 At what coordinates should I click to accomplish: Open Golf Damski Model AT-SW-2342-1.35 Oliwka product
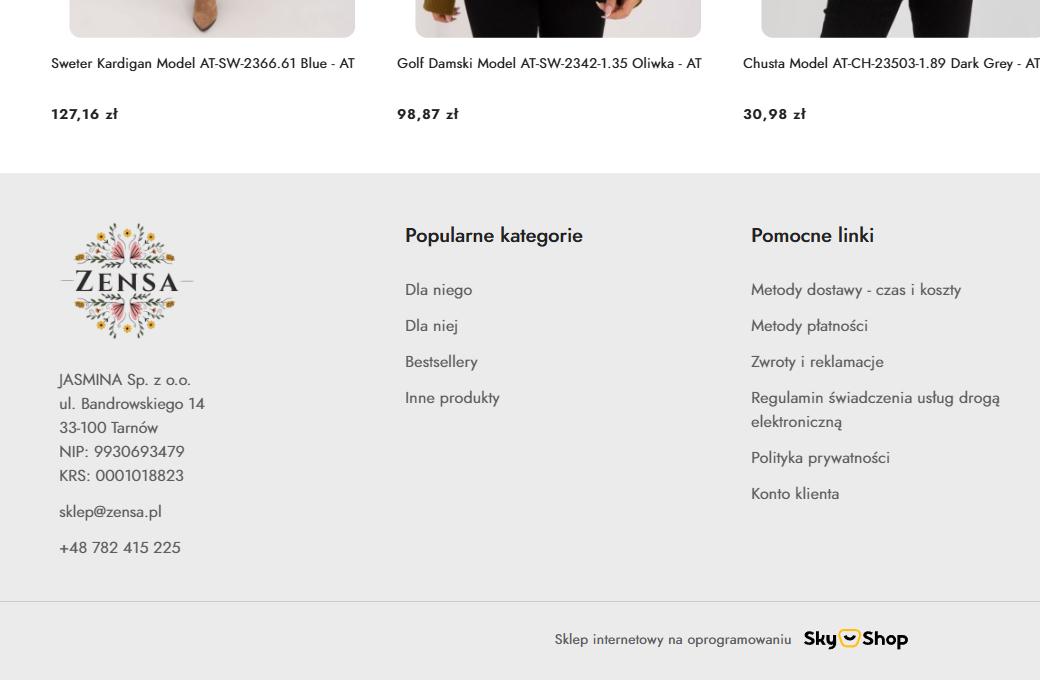click(x=549, y=64)
